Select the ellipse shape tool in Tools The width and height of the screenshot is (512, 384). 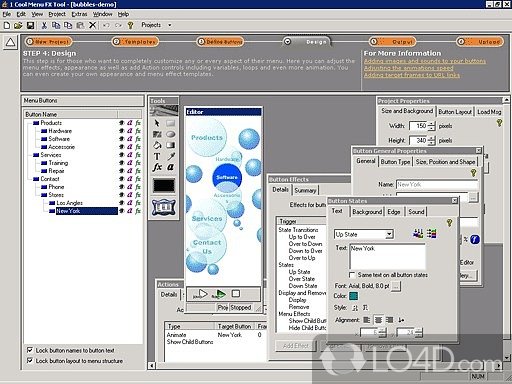point(170,134)
